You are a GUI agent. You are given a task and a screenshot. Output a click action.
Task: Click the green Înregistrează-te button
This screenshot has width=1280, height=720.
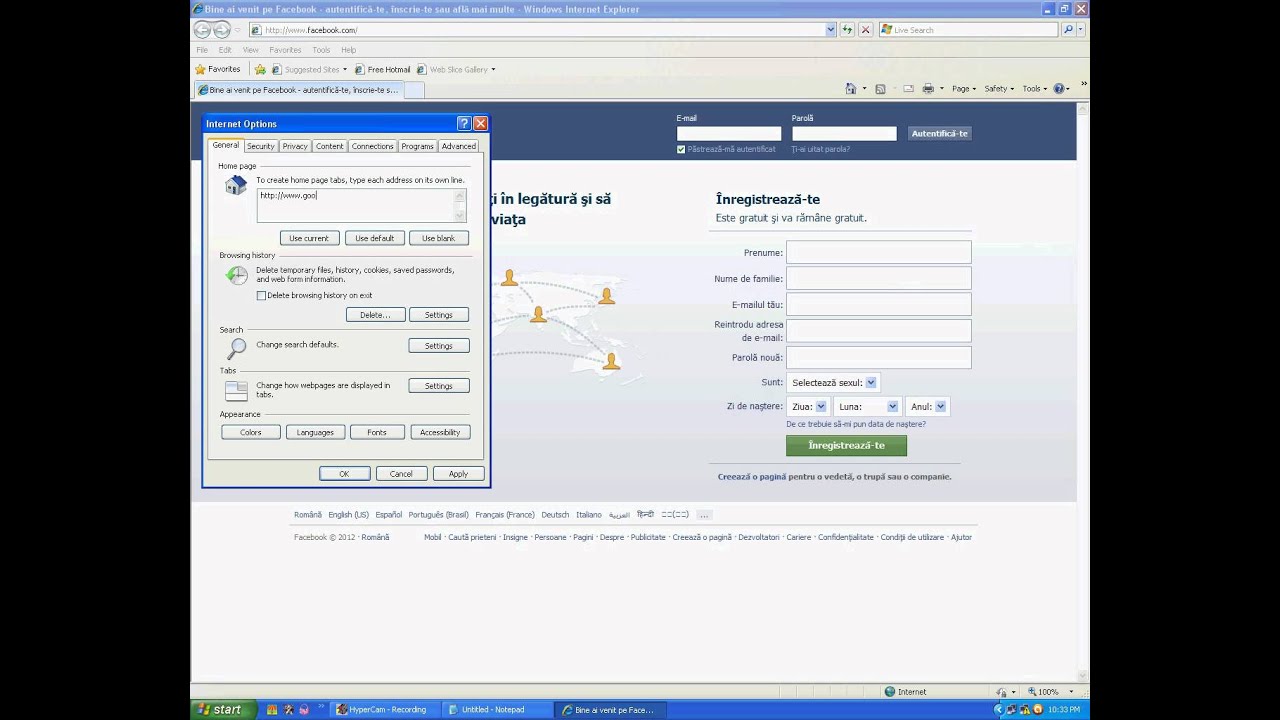coord(846,445)
